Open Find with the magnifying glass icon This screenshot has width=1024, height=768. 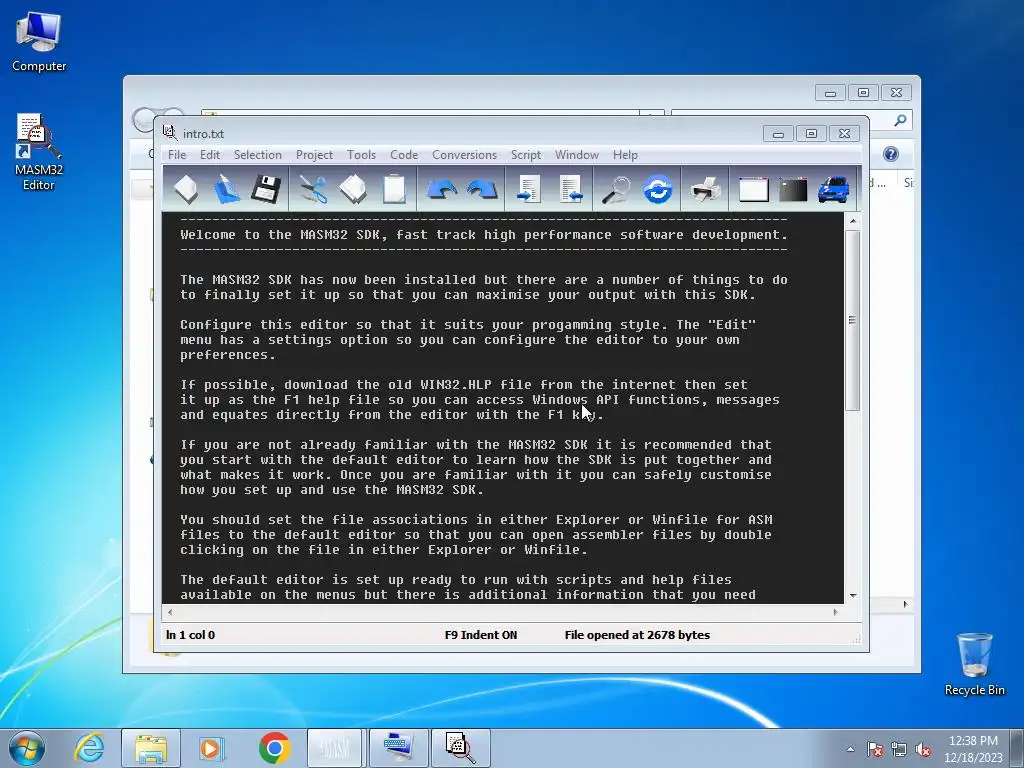[x=616, y=189]
